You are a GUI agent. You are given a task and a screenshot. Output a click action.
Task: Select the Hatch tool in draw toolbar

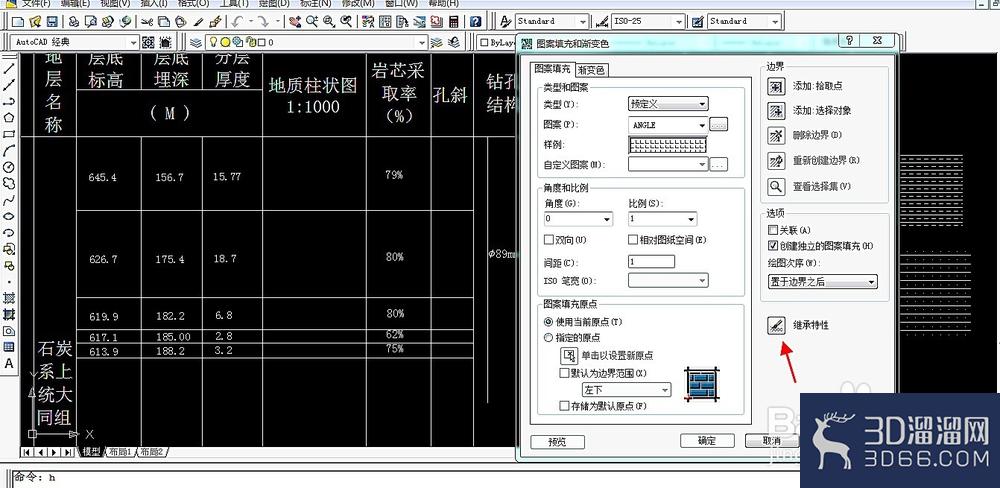(9, 298)
